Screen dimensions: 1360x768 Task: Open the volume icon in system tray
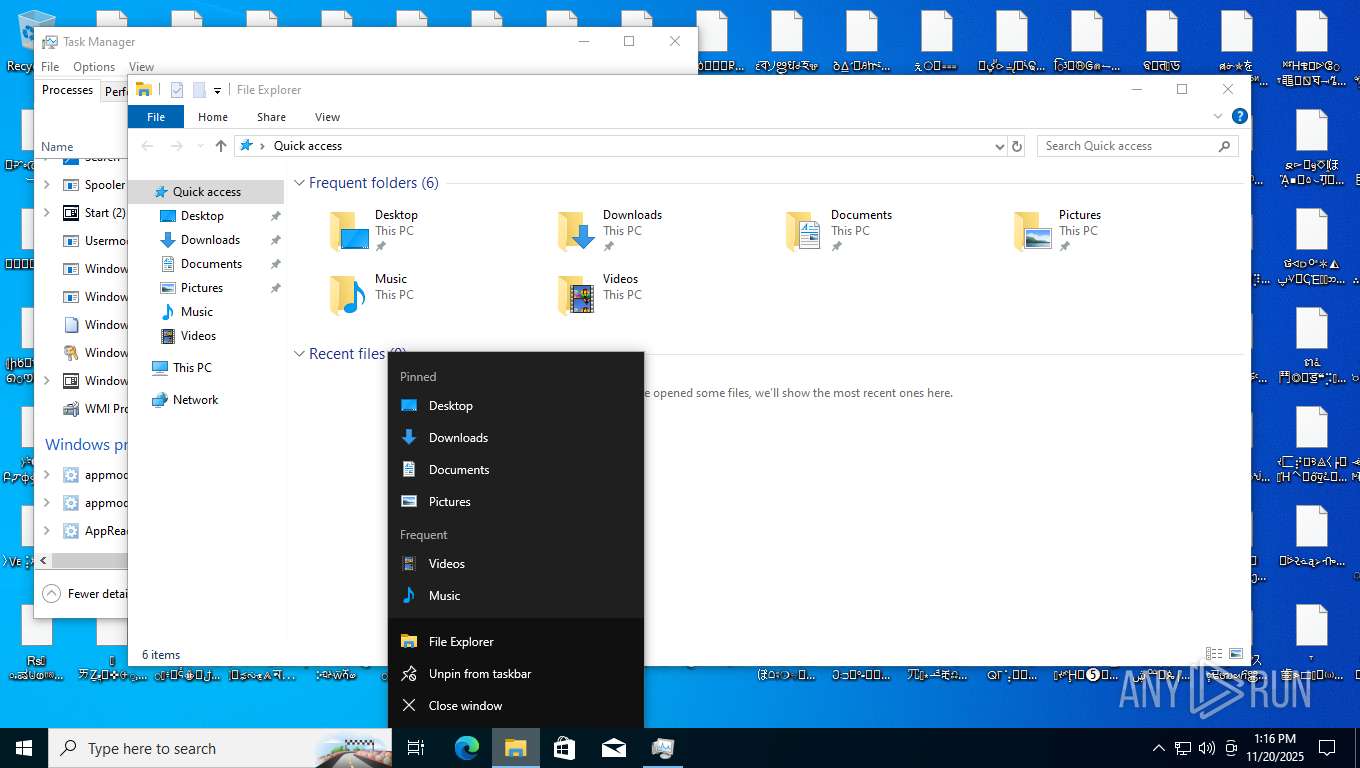[1206, 748]
